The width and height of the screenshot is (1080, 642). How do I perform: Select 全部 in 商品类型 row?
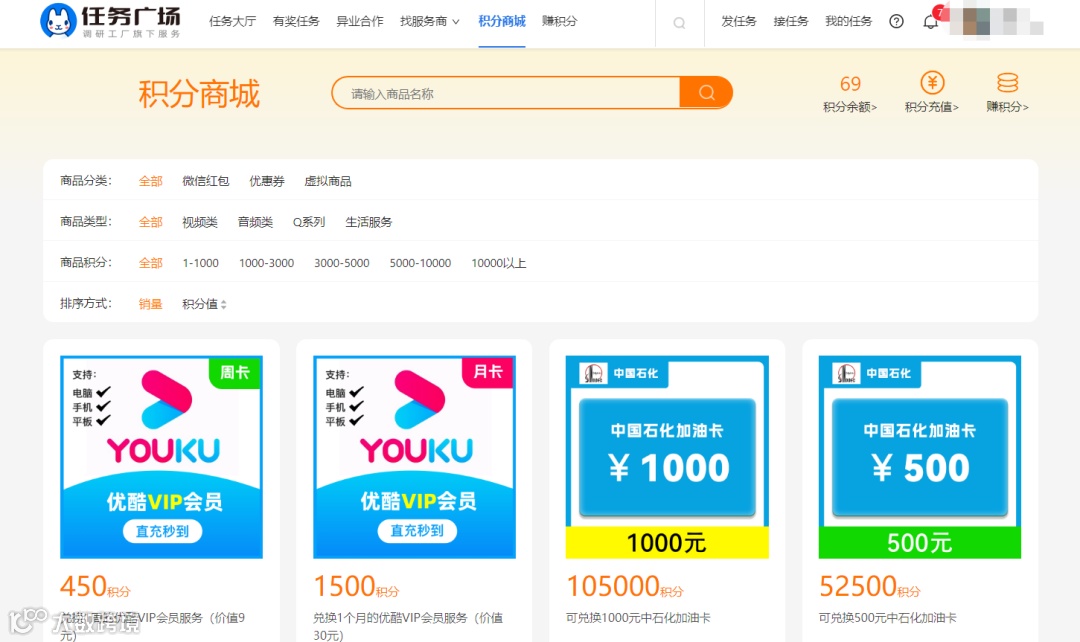tap(150, 222)
